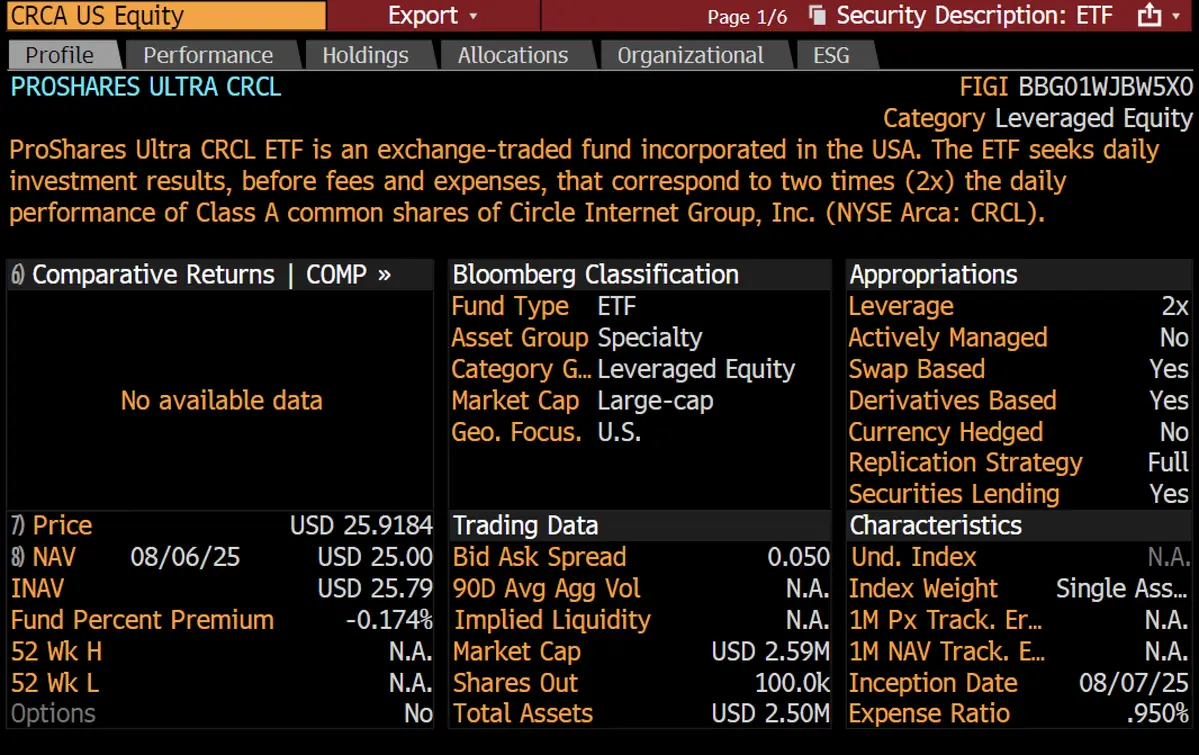This screenshot has height=755, width=1199.
Task: Select the Profile tab
Action: pyautogui.click(x=60, y=55)
